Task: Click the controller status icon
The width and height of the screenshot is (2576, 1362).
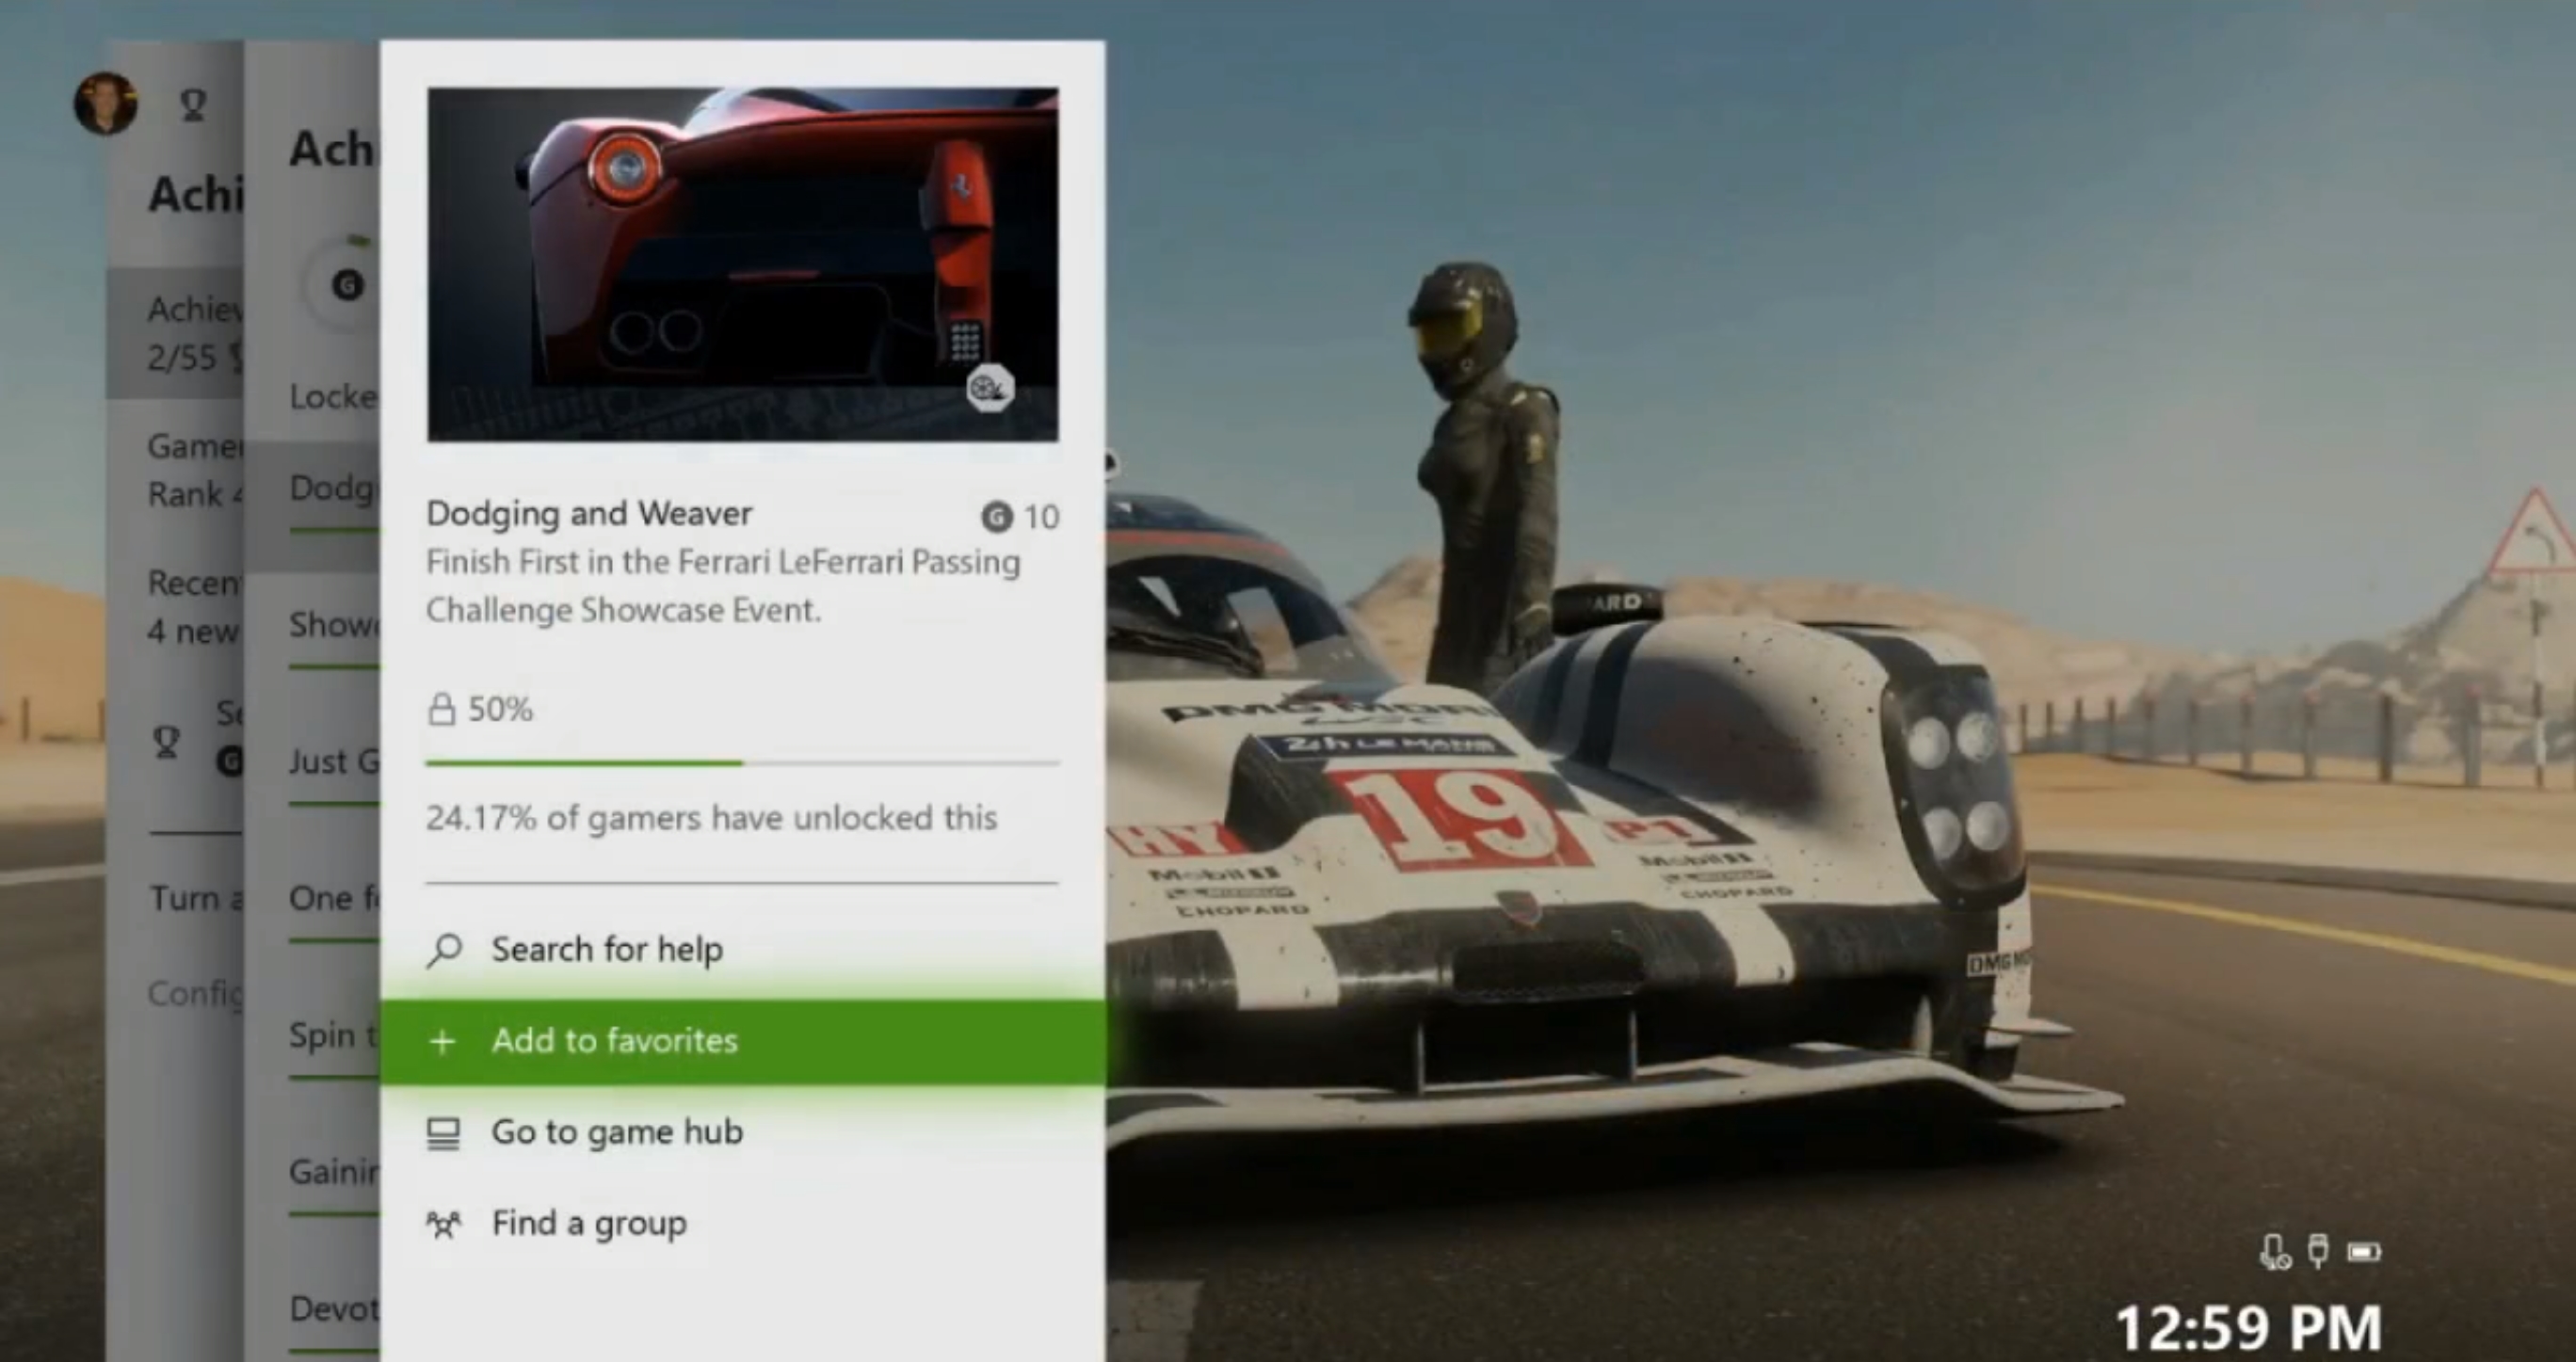Action: [x=2318, y=1251]
